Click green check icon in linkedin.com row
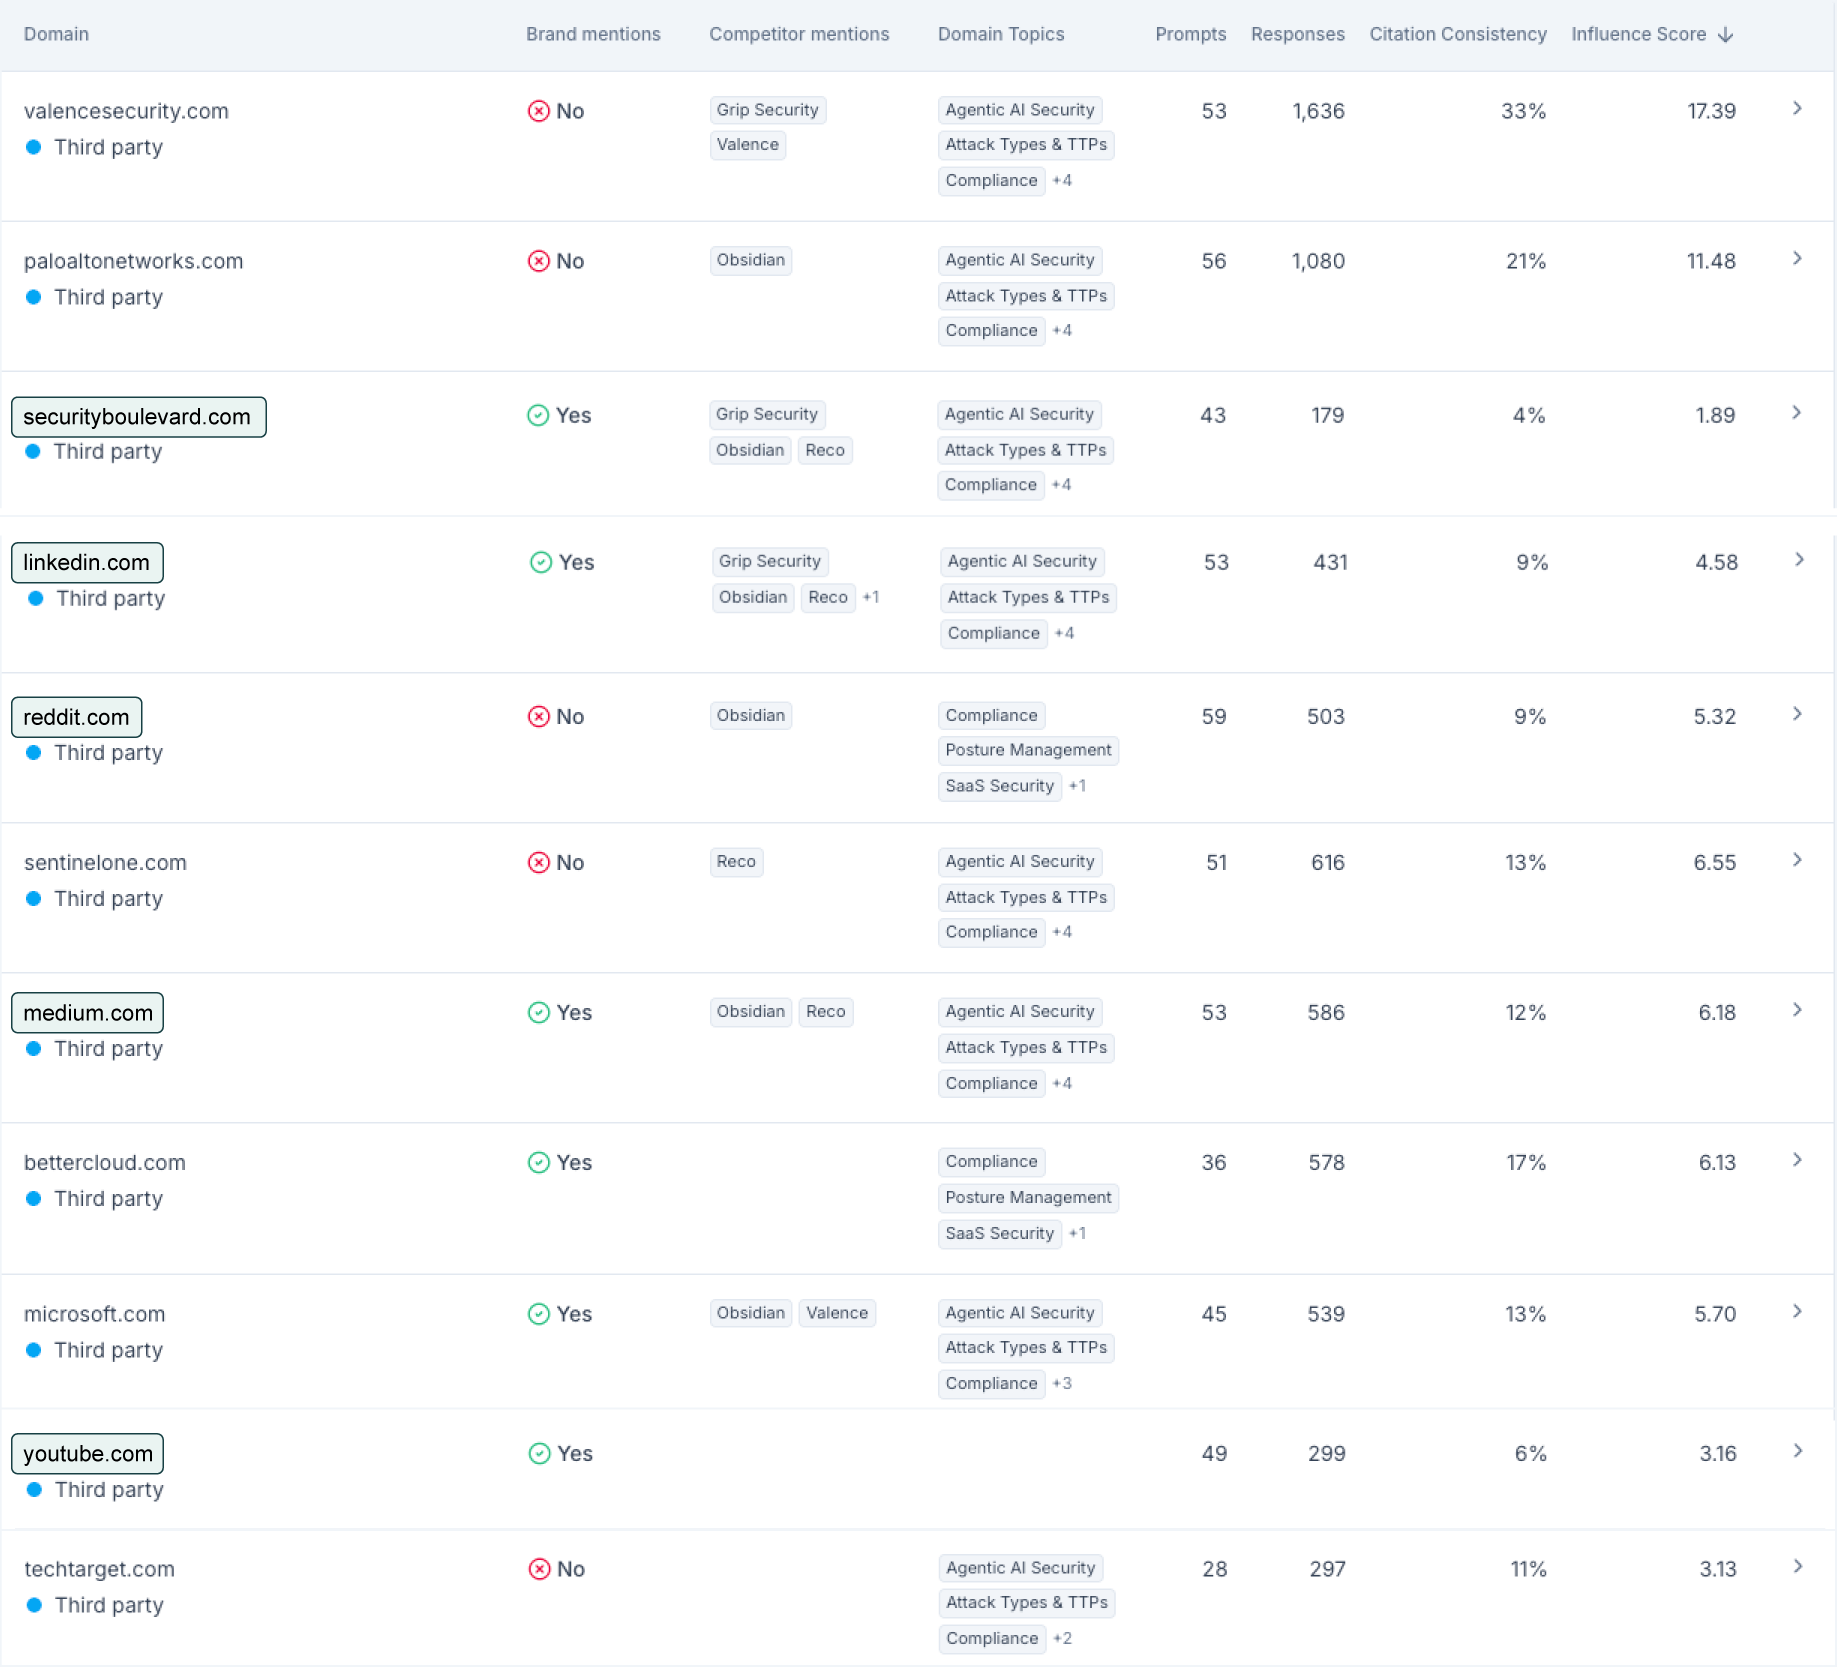This screenshot has width=1837, height=1667. pyautogui.click(x=541, y=562)
